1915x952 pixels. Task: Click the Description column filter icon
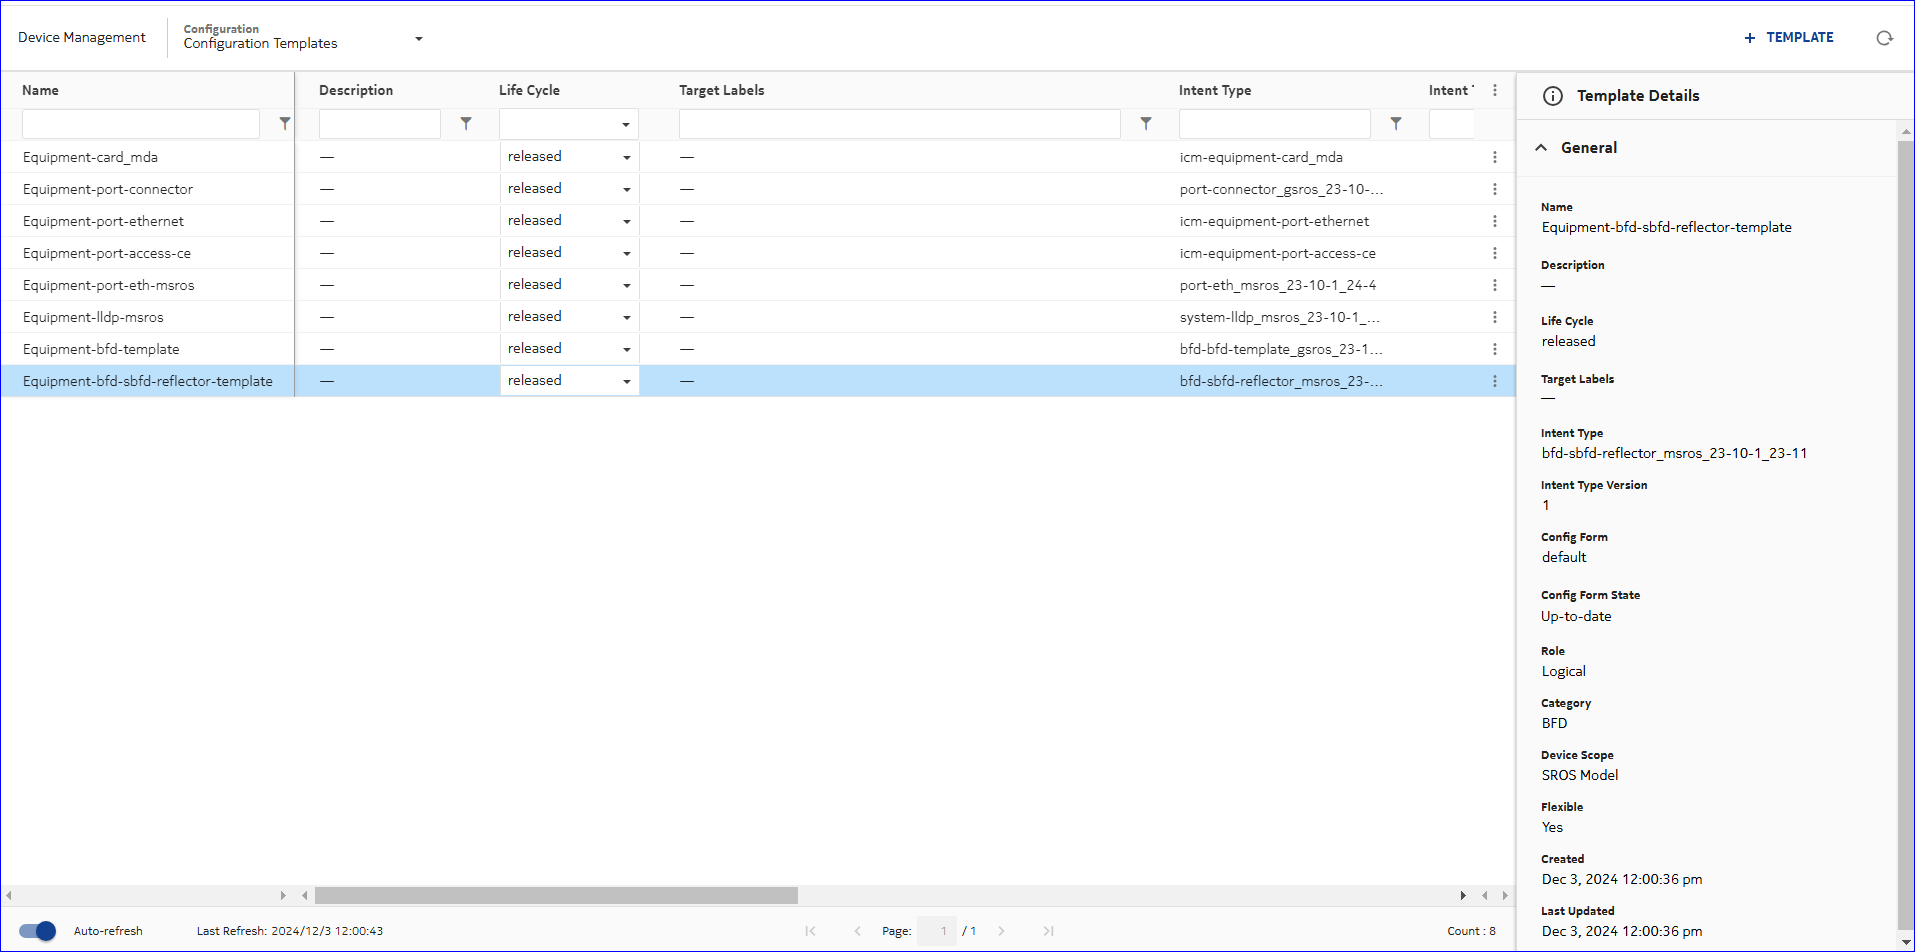coord(466,123)
